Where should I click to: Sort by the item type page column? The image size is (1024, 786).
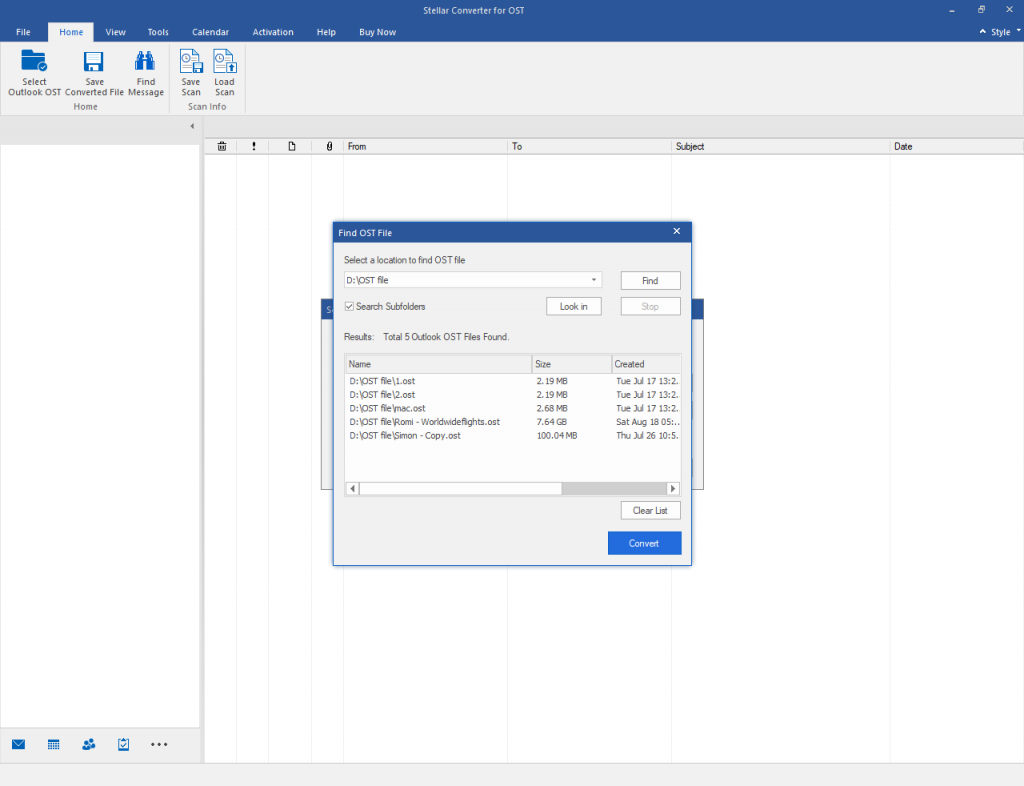(x=292, y=146)
